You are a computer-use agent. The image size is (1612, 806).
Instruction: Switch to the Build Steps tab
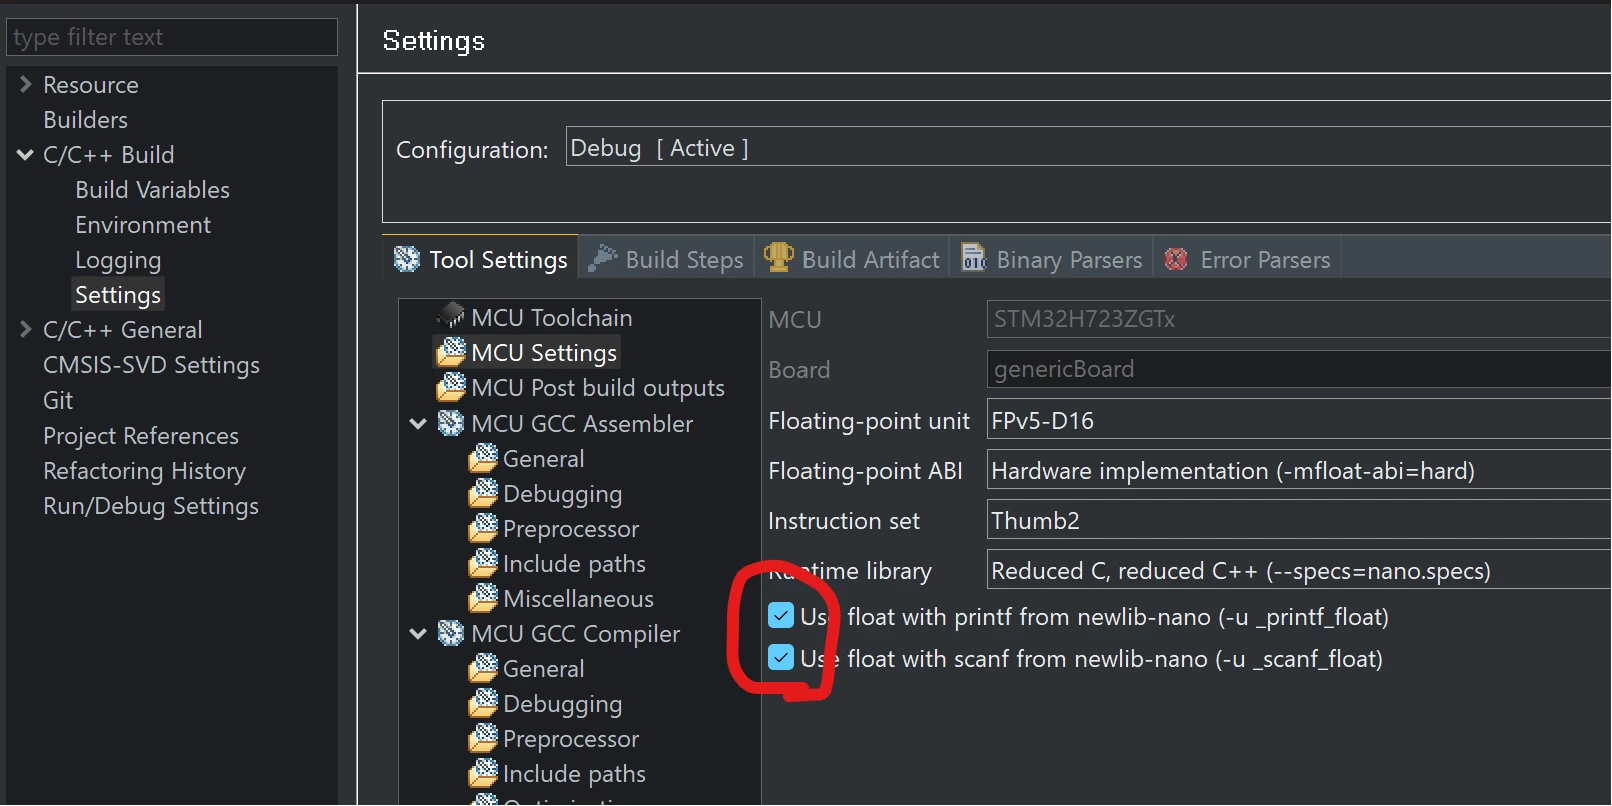pyautogui.click(x=666, y=259)
